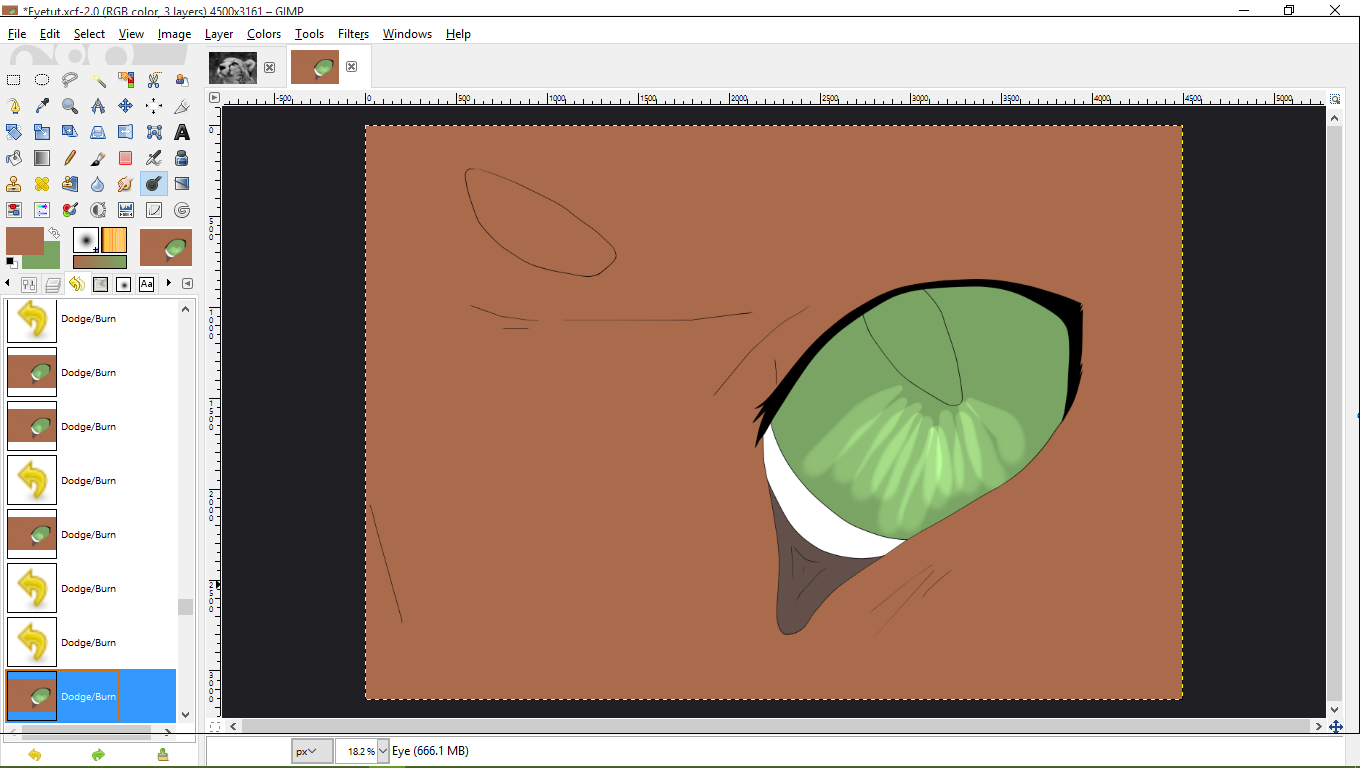
Task: Show next dock tabs with right arrow
Action: pos(169,284)
